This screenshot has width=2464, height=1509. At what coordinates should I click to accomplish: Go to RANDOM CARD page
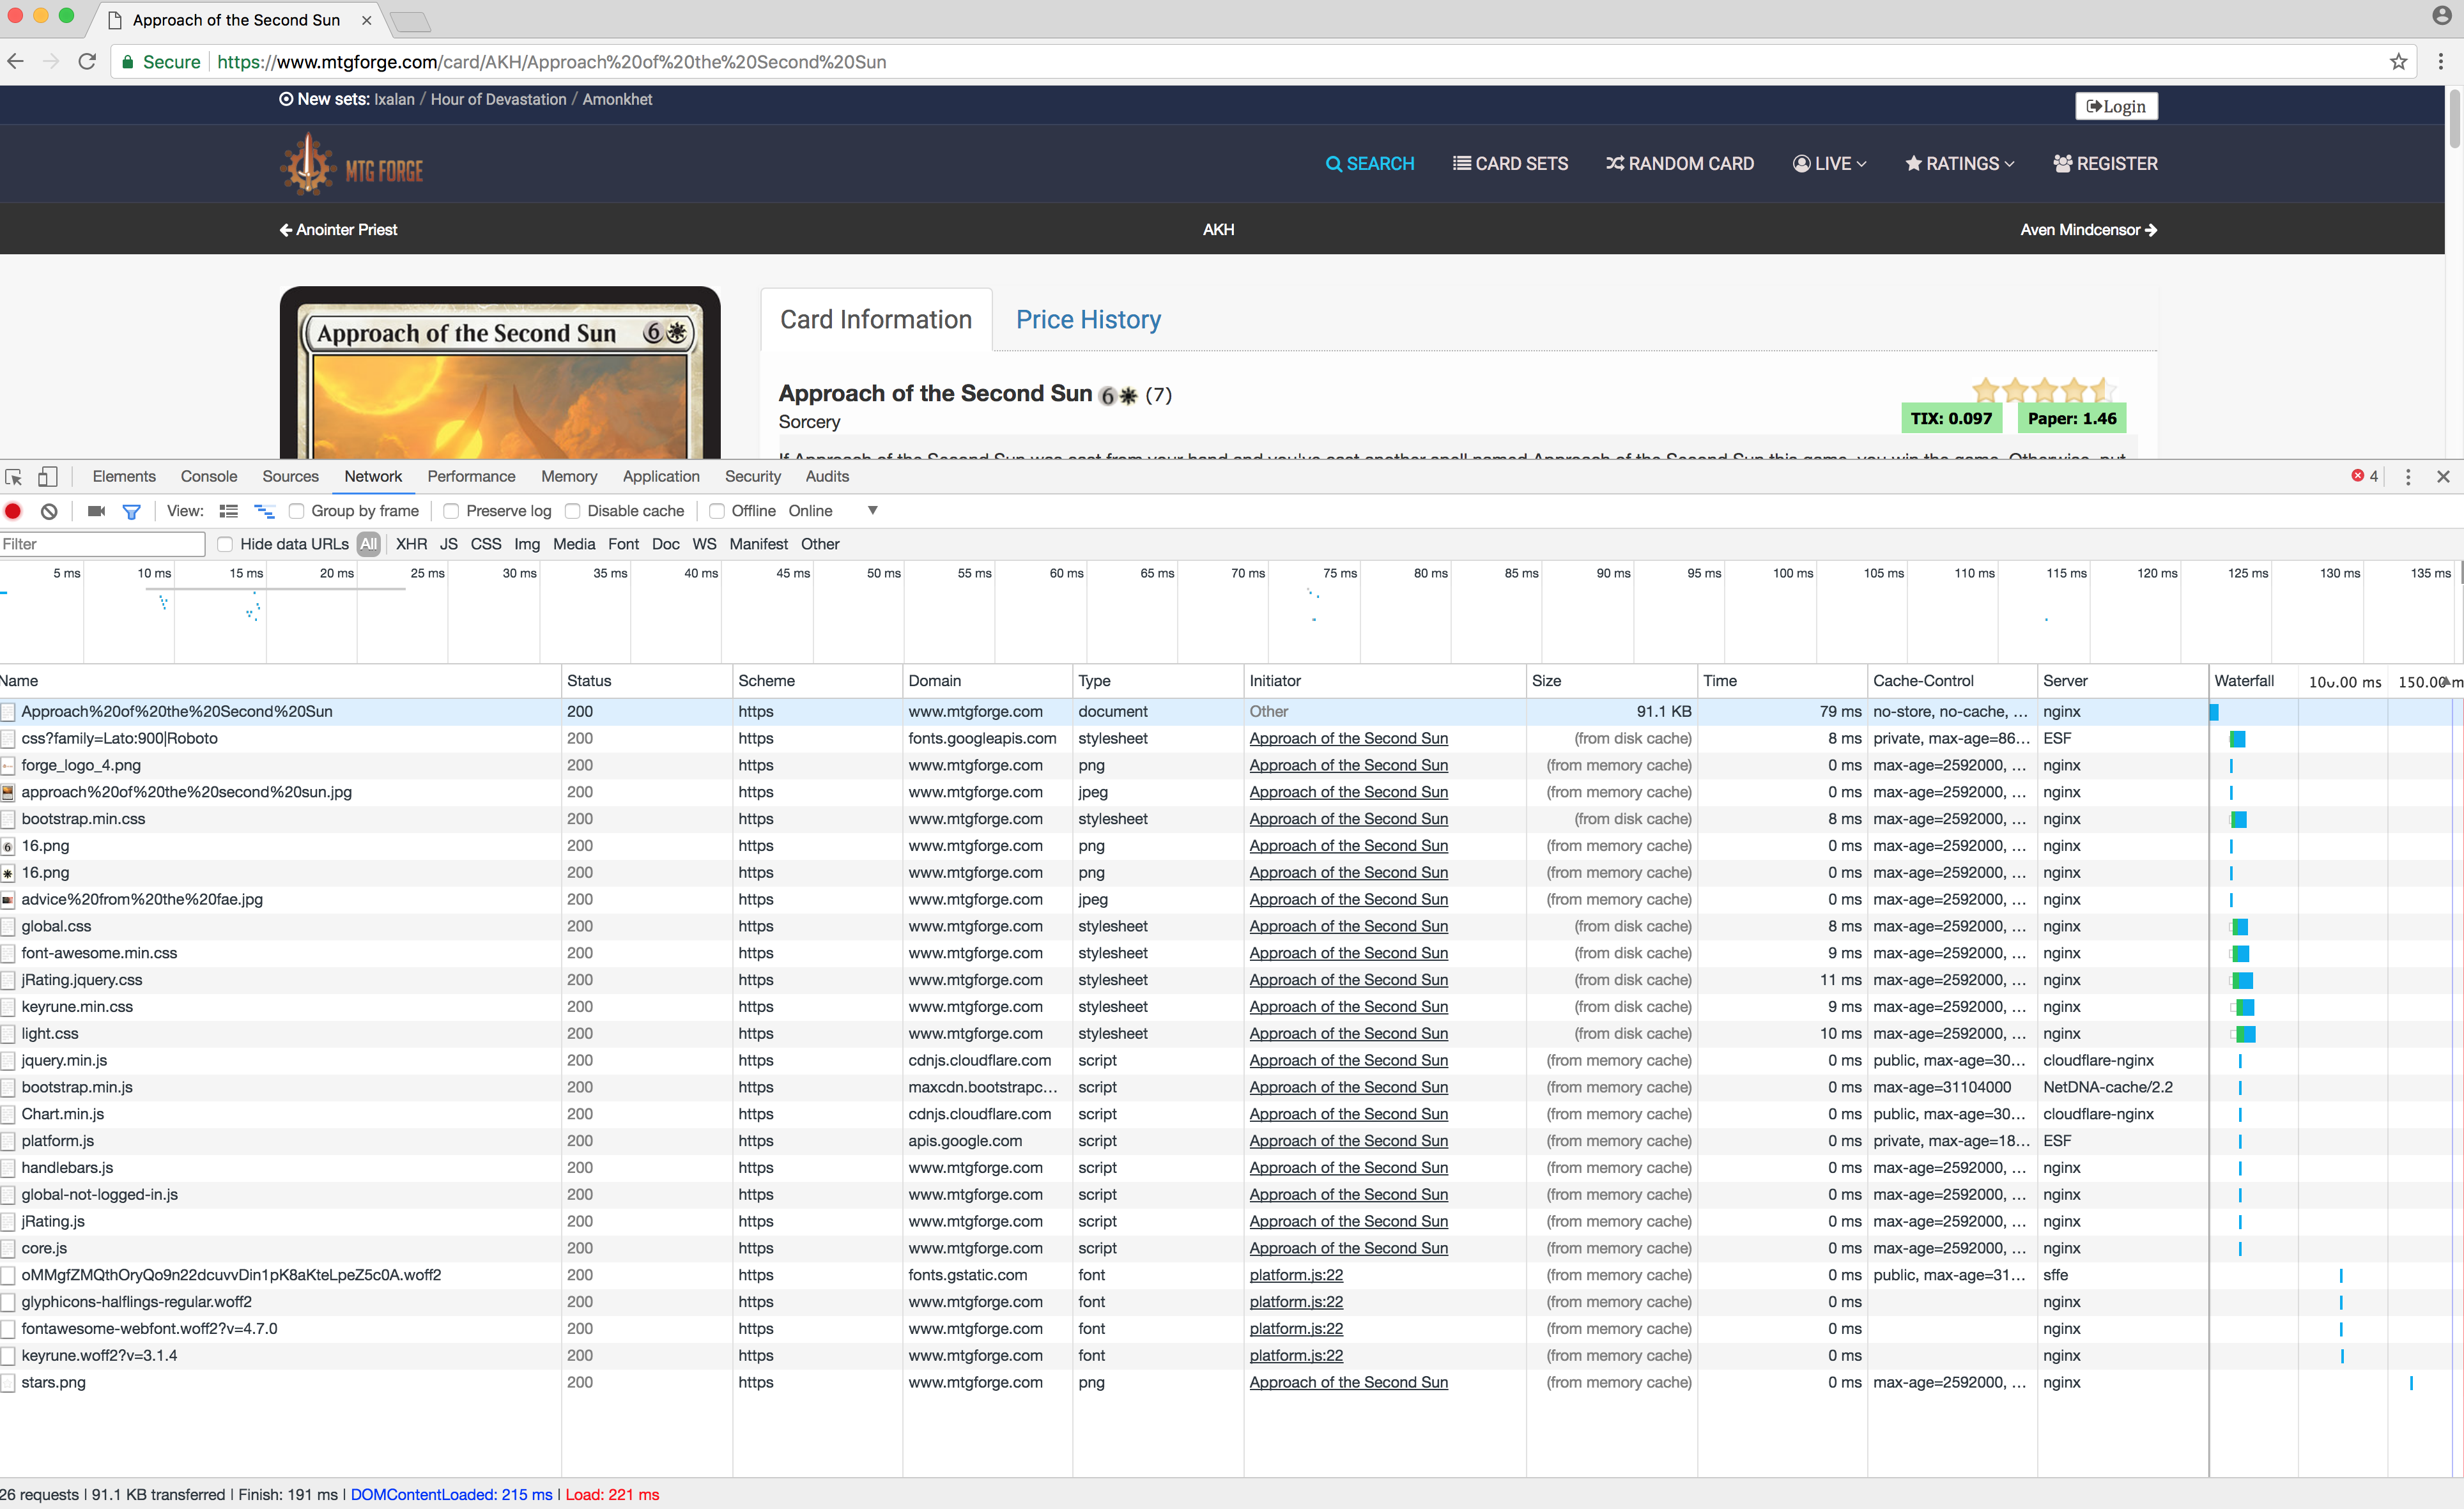point(1680,164)
